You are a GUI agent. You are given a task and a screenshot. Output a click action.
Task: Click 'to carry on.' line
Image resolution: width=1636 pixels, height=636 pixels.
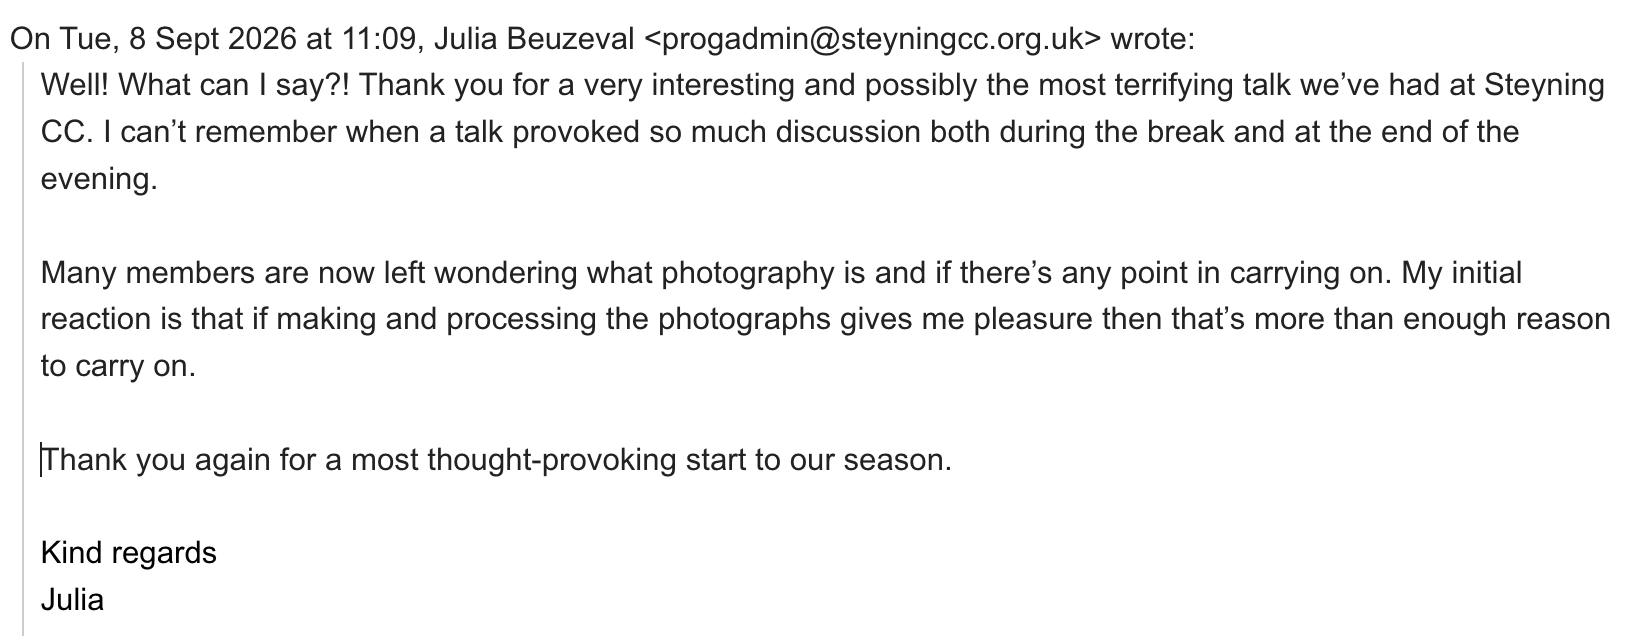[118, 366]
